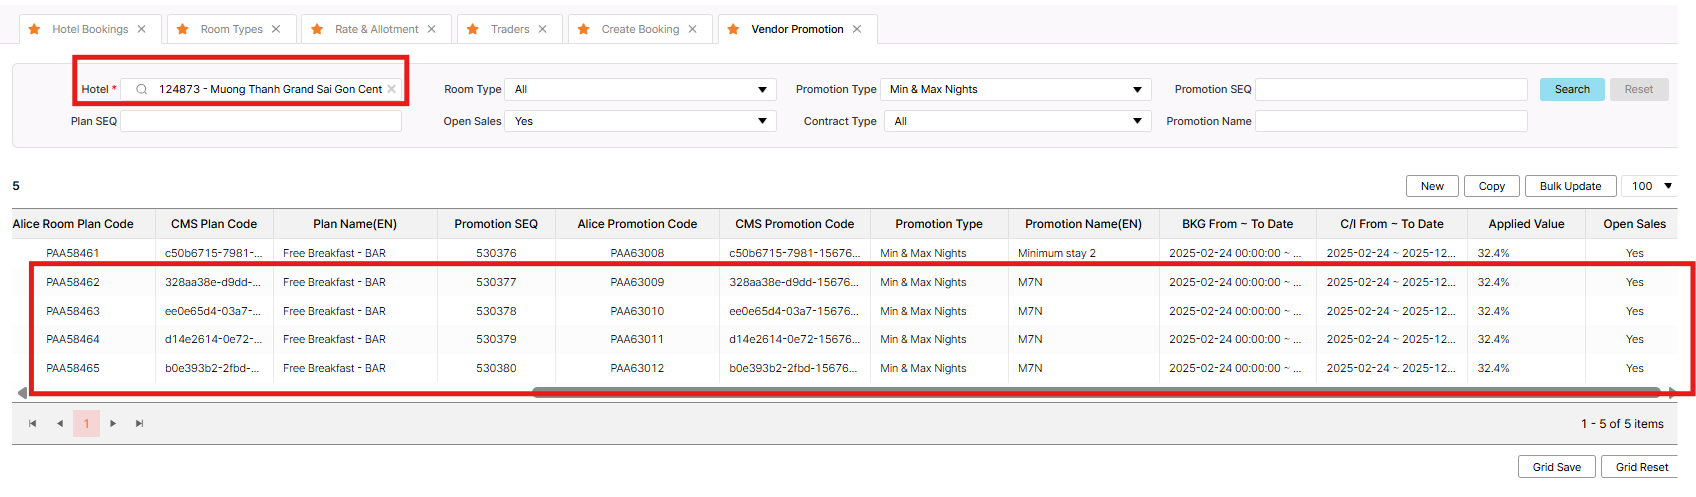Click the Promotion Name input field
This screenshot has height=497, width=1696.
pos(1390,121)
